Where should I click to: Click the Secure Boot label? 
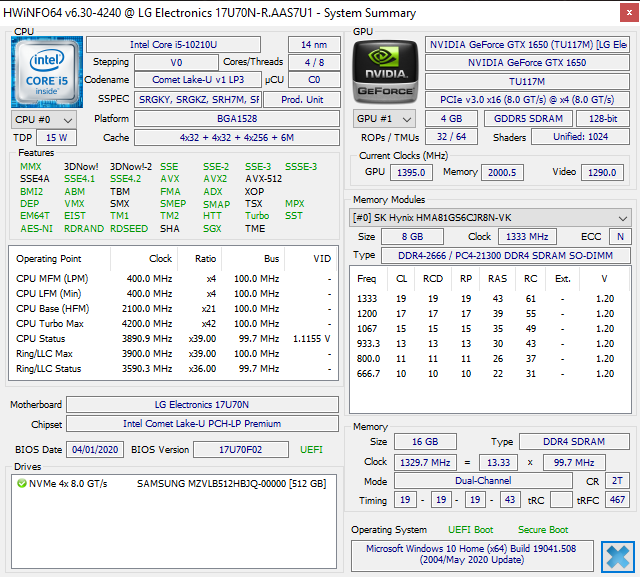point(543,530)
